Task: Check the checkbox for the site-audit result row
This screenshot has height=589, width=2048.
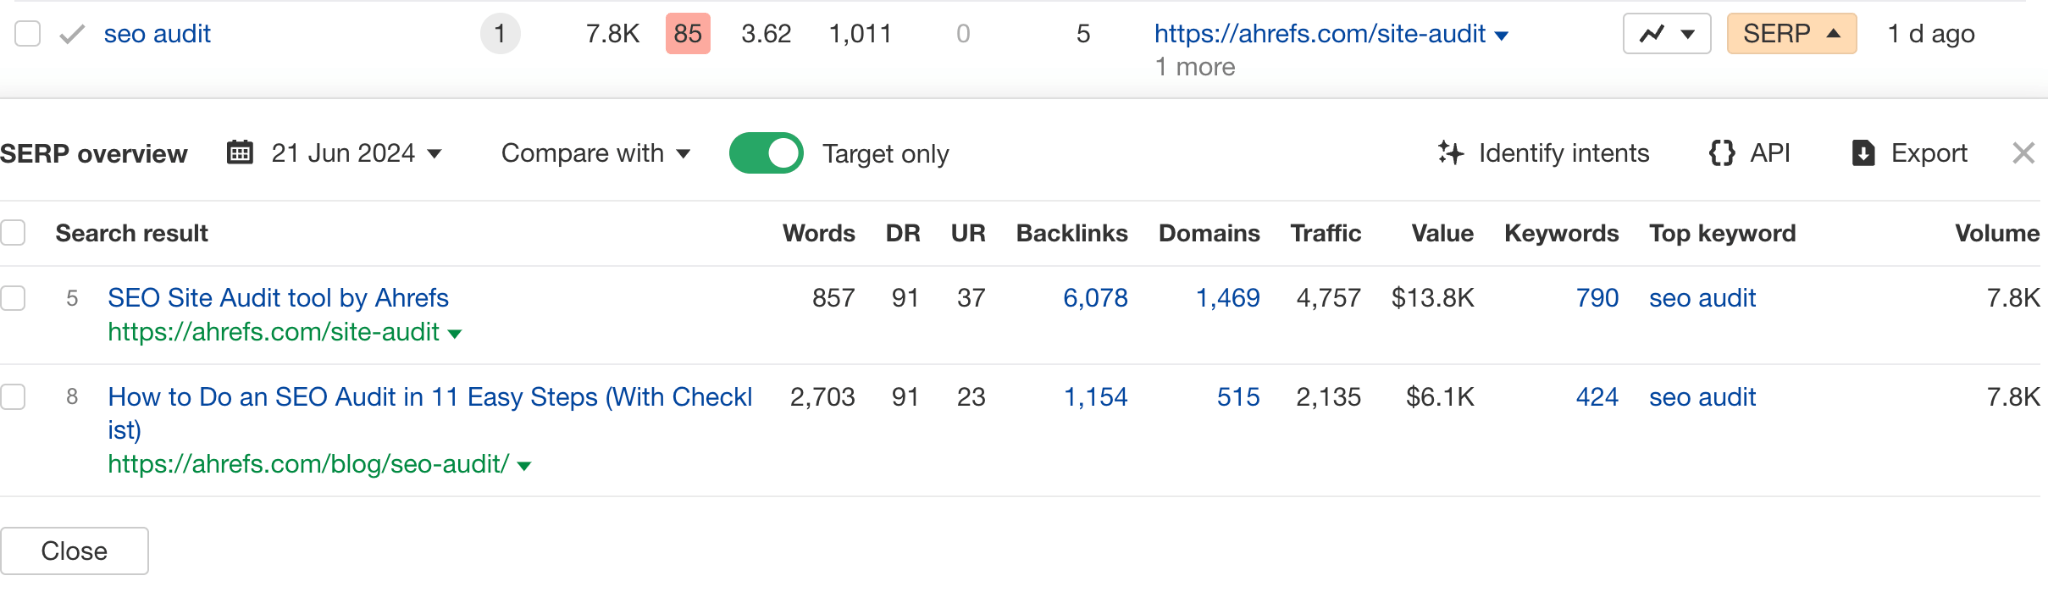Action: click(x=14, y=297)
